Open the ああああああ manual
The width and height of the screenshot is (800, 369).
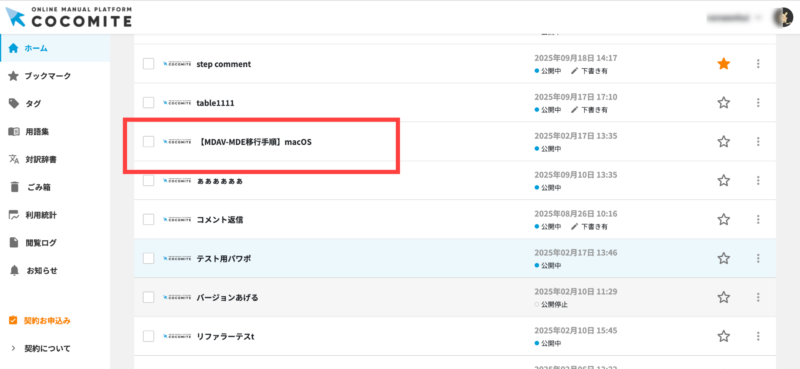(x=219, y=181)
